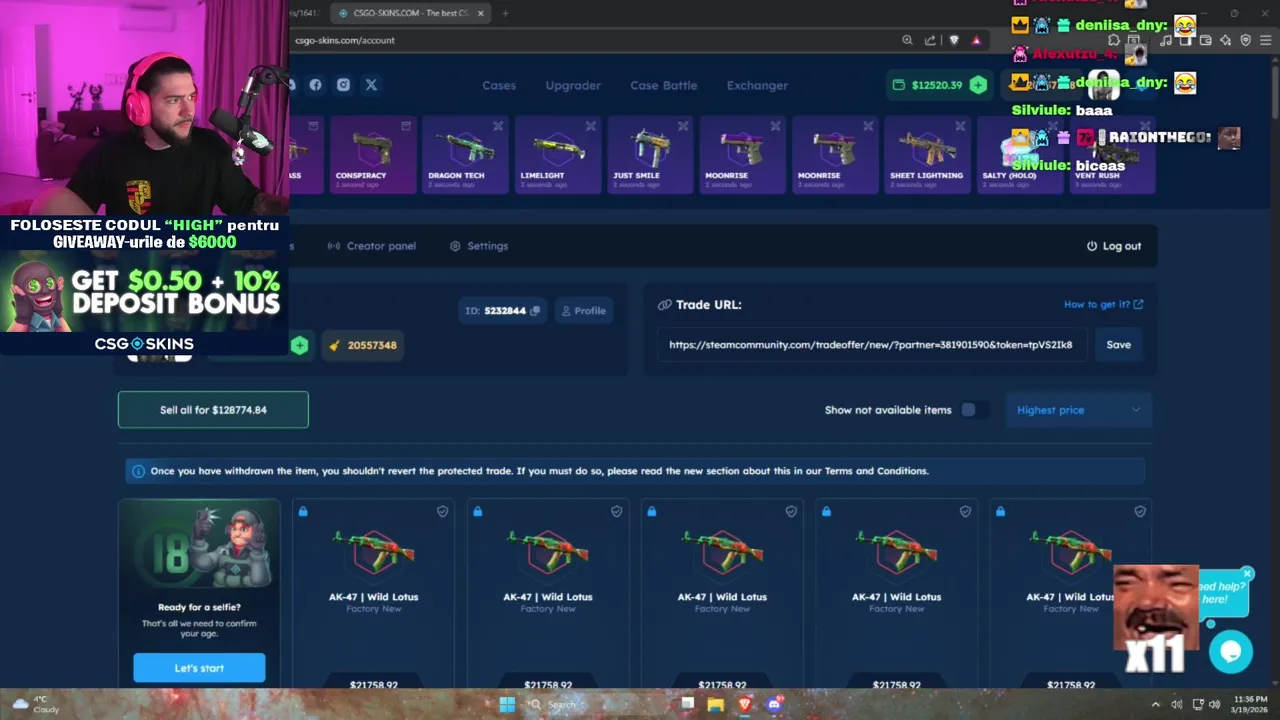Toggle Show not available items
Screen dimensions: 1280x720
(973, 410)
